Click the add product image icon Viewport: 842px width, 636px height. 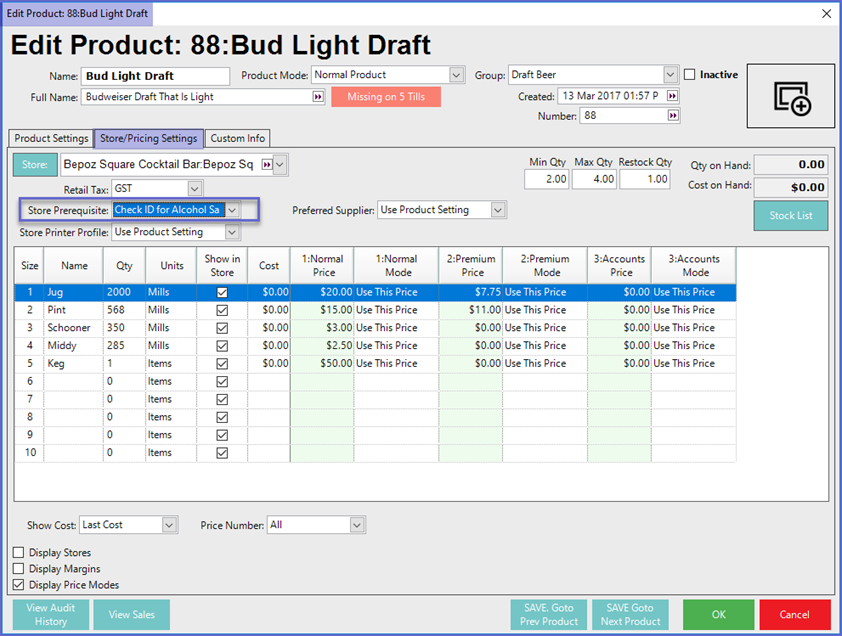tap(790, 97)
